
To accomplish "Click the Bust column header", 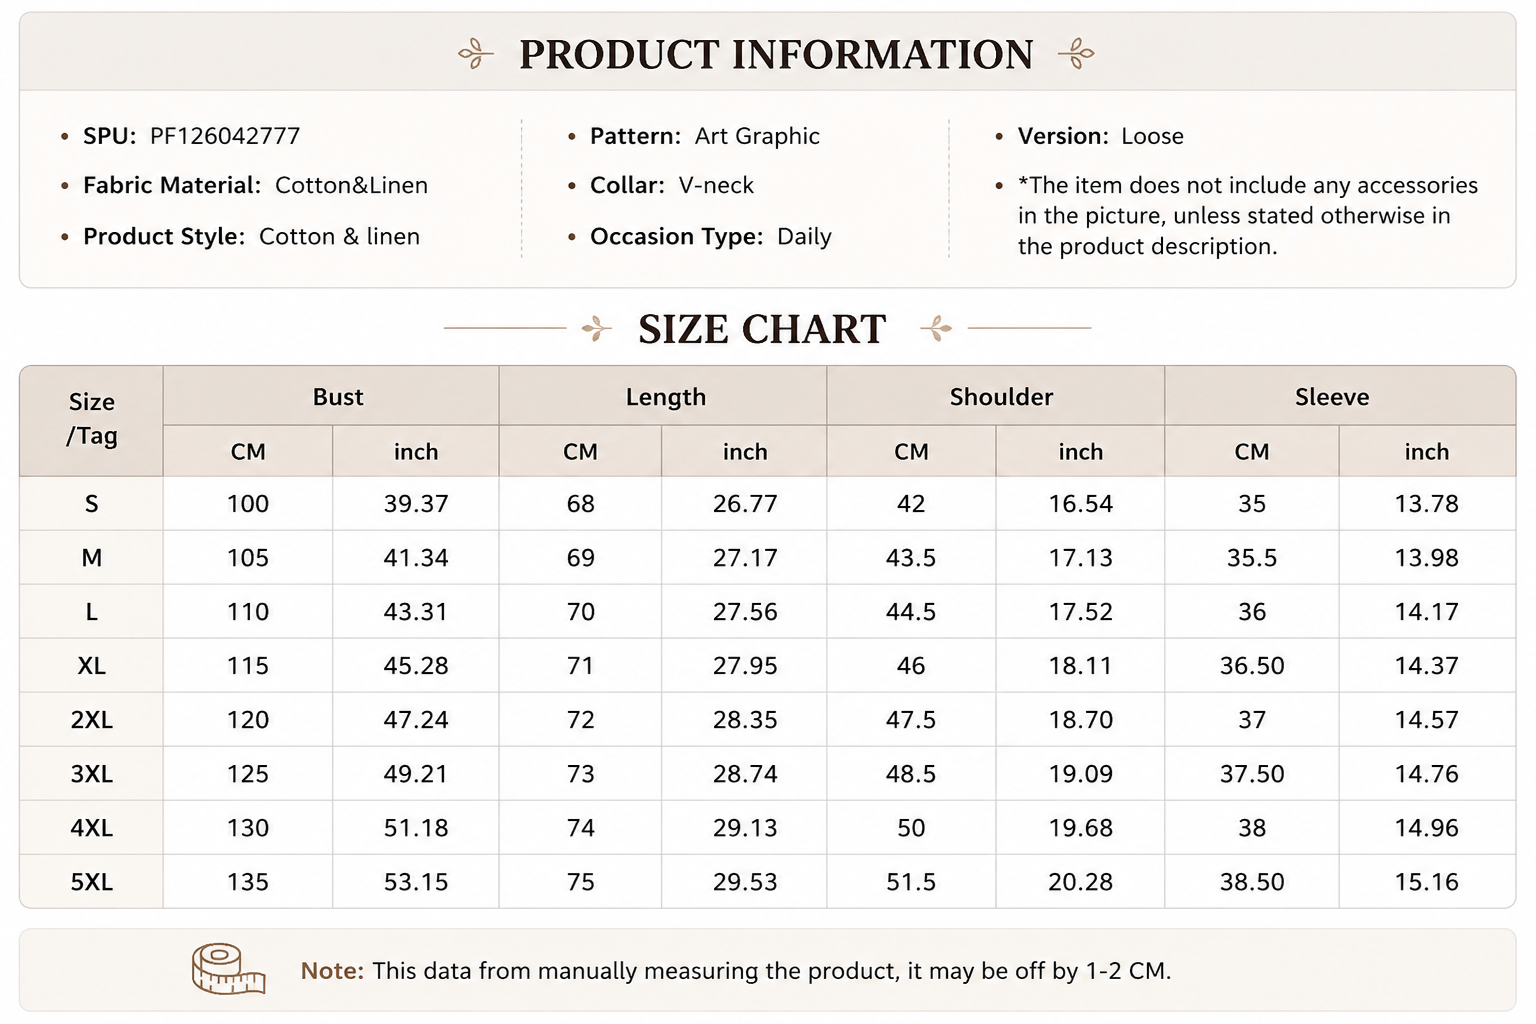I will (338, 397).
